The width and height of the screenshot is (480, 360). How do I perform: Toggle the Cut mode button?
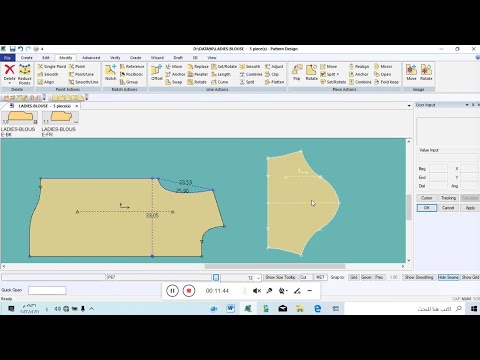[x=306, y=277]
